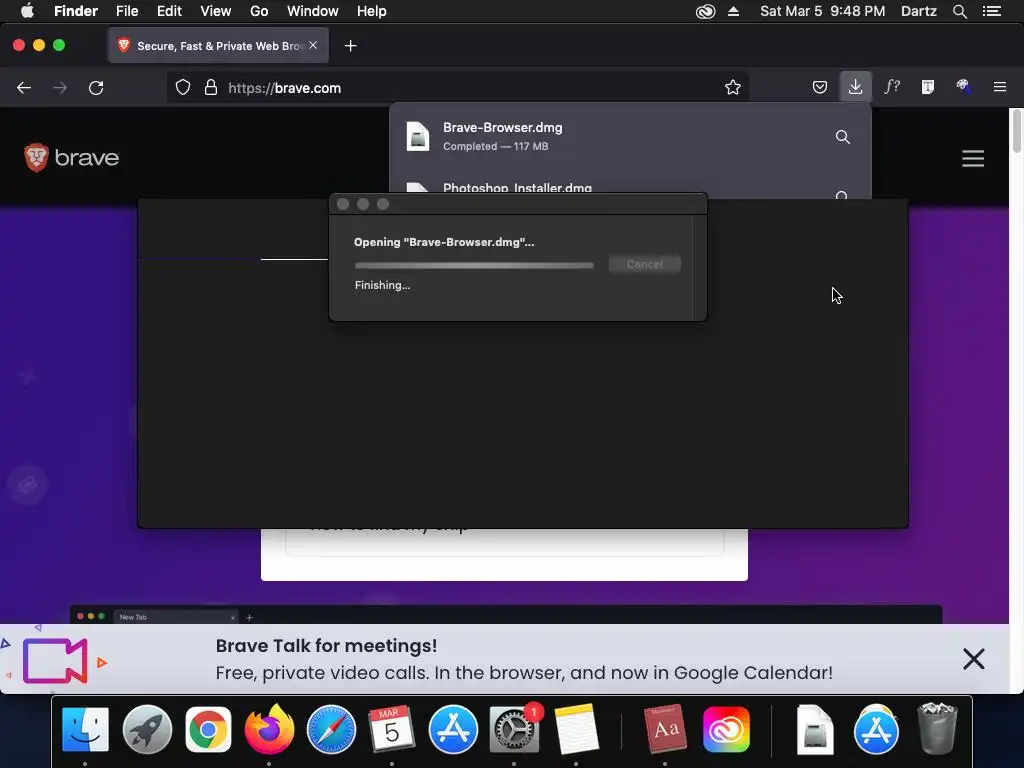This screenshot has width=1024, height=768.
Task: Show Brave-Browser.dmg in Finder via magnifier
Action: 842,137
